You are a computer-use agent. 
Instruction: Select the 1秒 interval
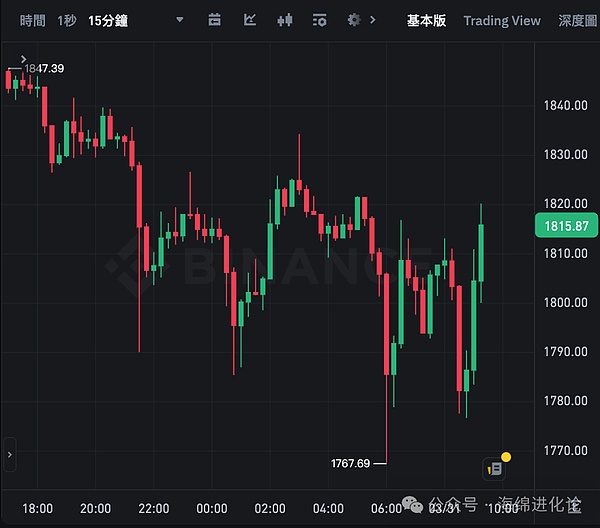point(67,20)
